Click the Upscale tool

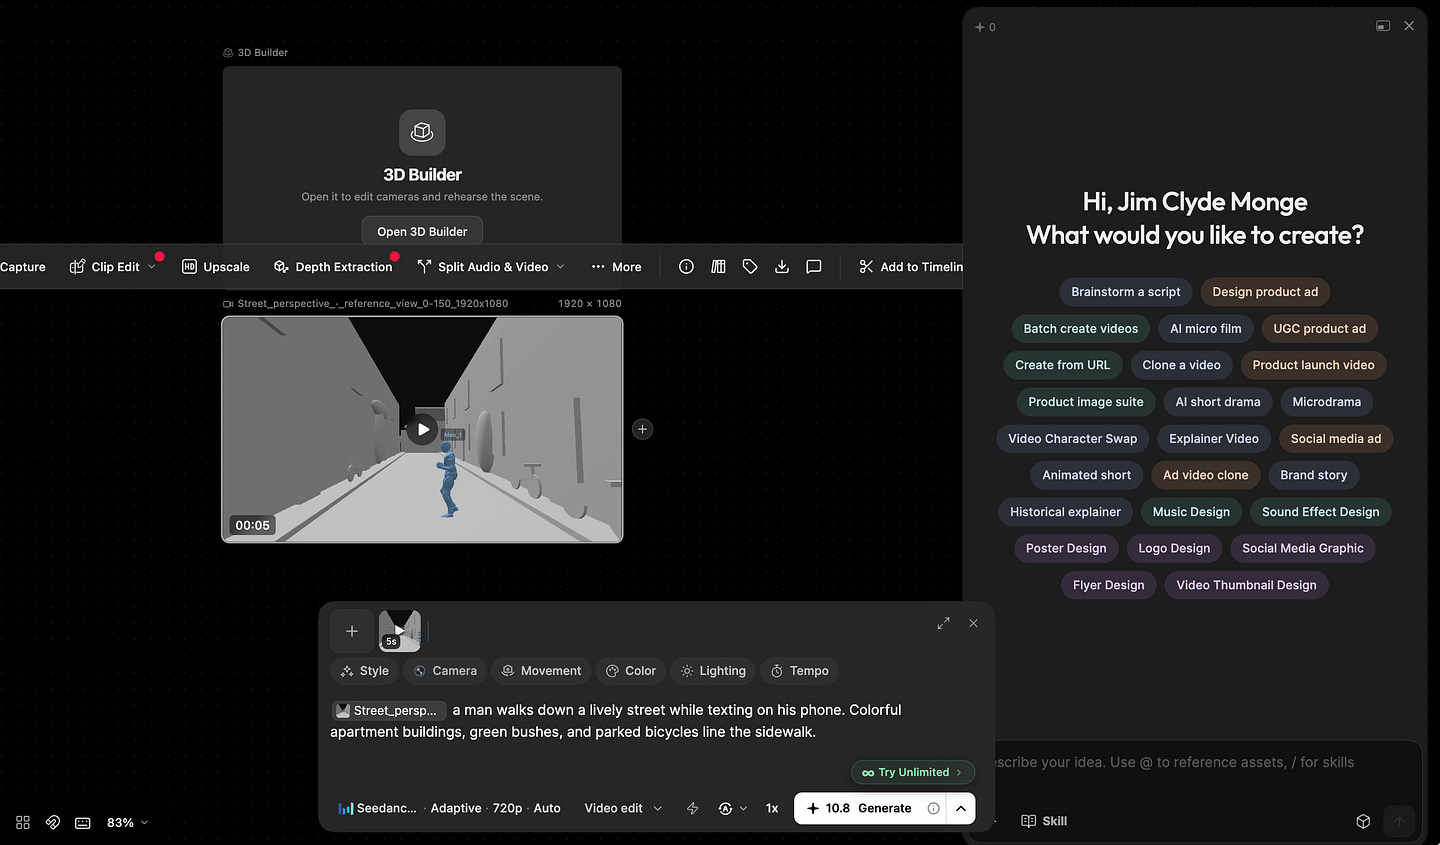[216, 267]
